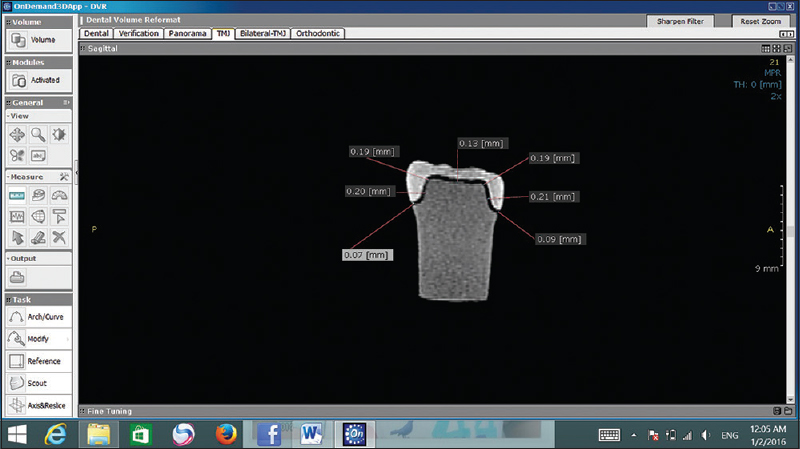Select the ruler length measurement tool
This screenshot has height=449, width=800.
(17, 195)
